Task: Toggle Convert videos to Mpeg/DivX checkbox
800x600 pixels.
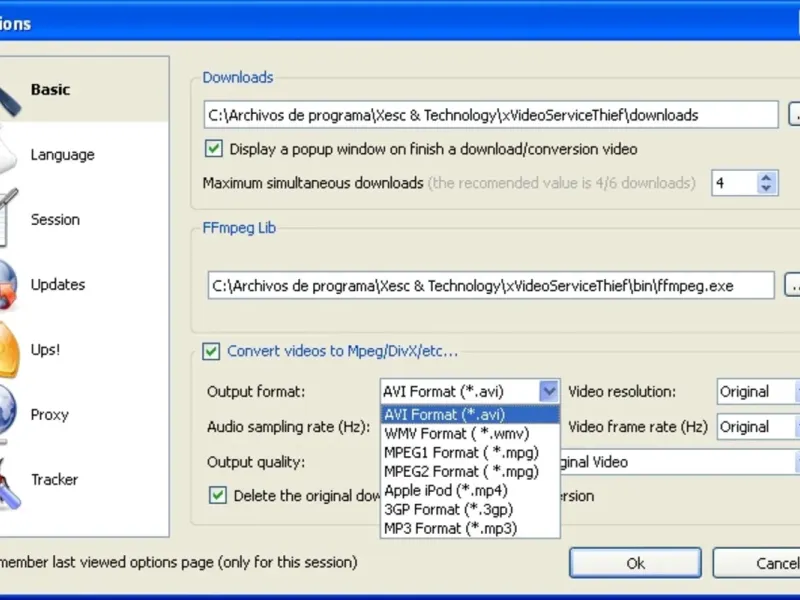Action: pyautogui.click(x=211, y=351)
